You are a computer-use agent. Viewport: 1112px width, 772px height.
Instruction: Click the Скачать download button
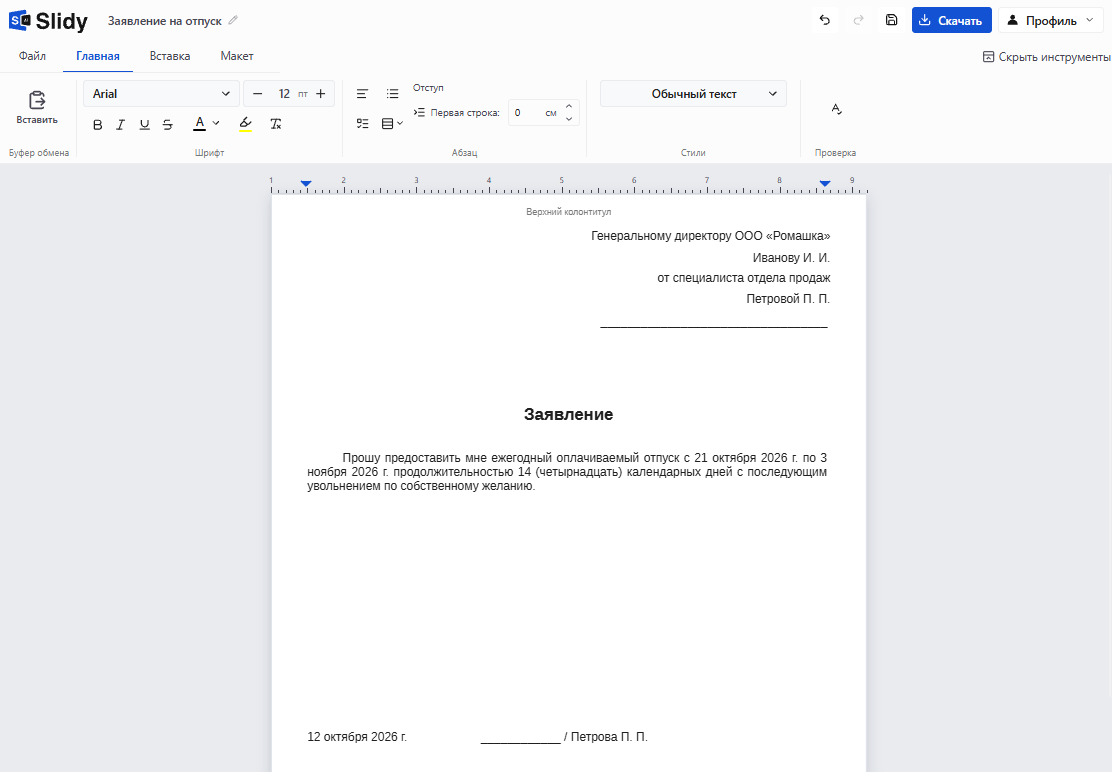coord(951,21)
